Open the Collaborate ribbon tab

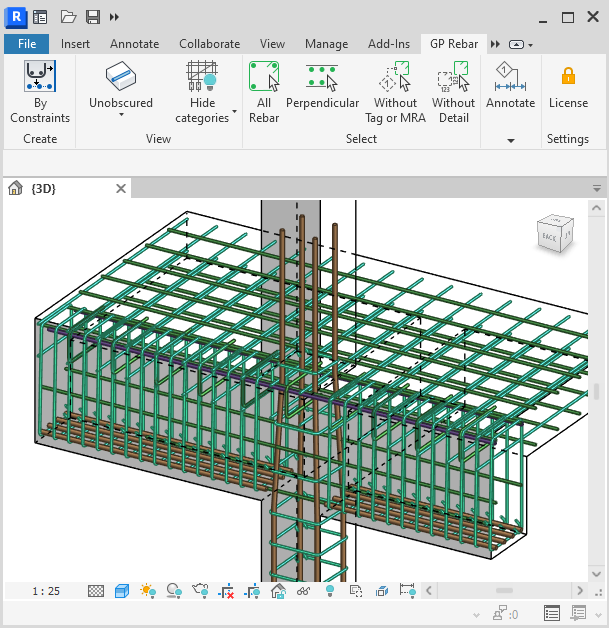[209, 44]
